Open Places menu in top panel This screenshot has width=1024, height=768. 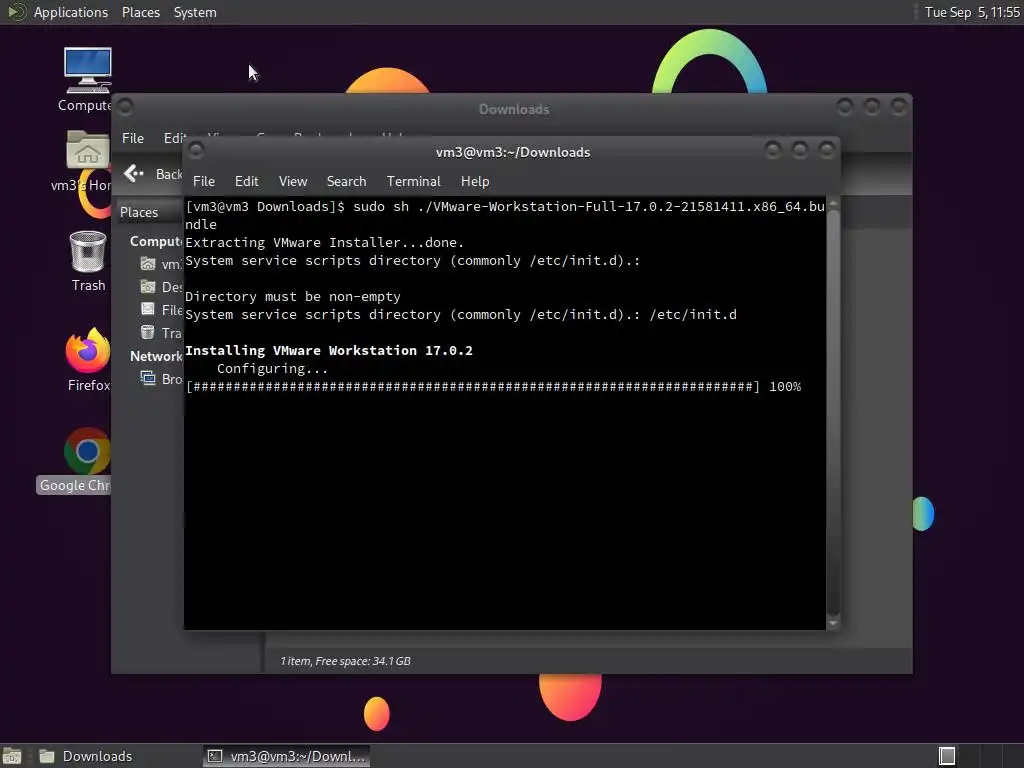(x=140, y=12)
